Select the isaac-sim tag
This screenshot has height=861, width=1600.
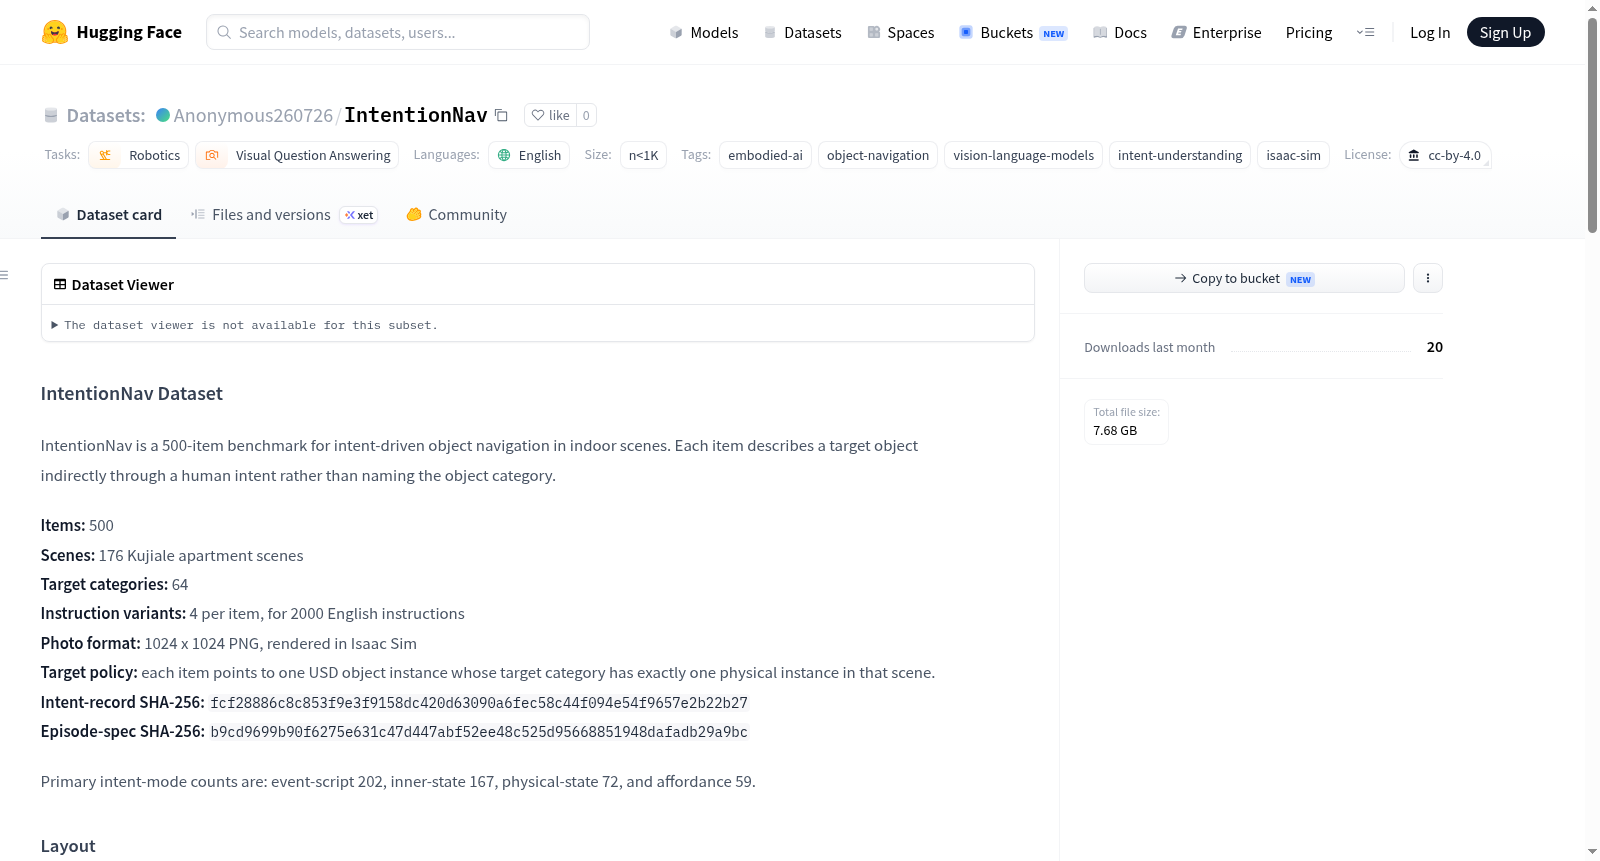click(1293, 155)
